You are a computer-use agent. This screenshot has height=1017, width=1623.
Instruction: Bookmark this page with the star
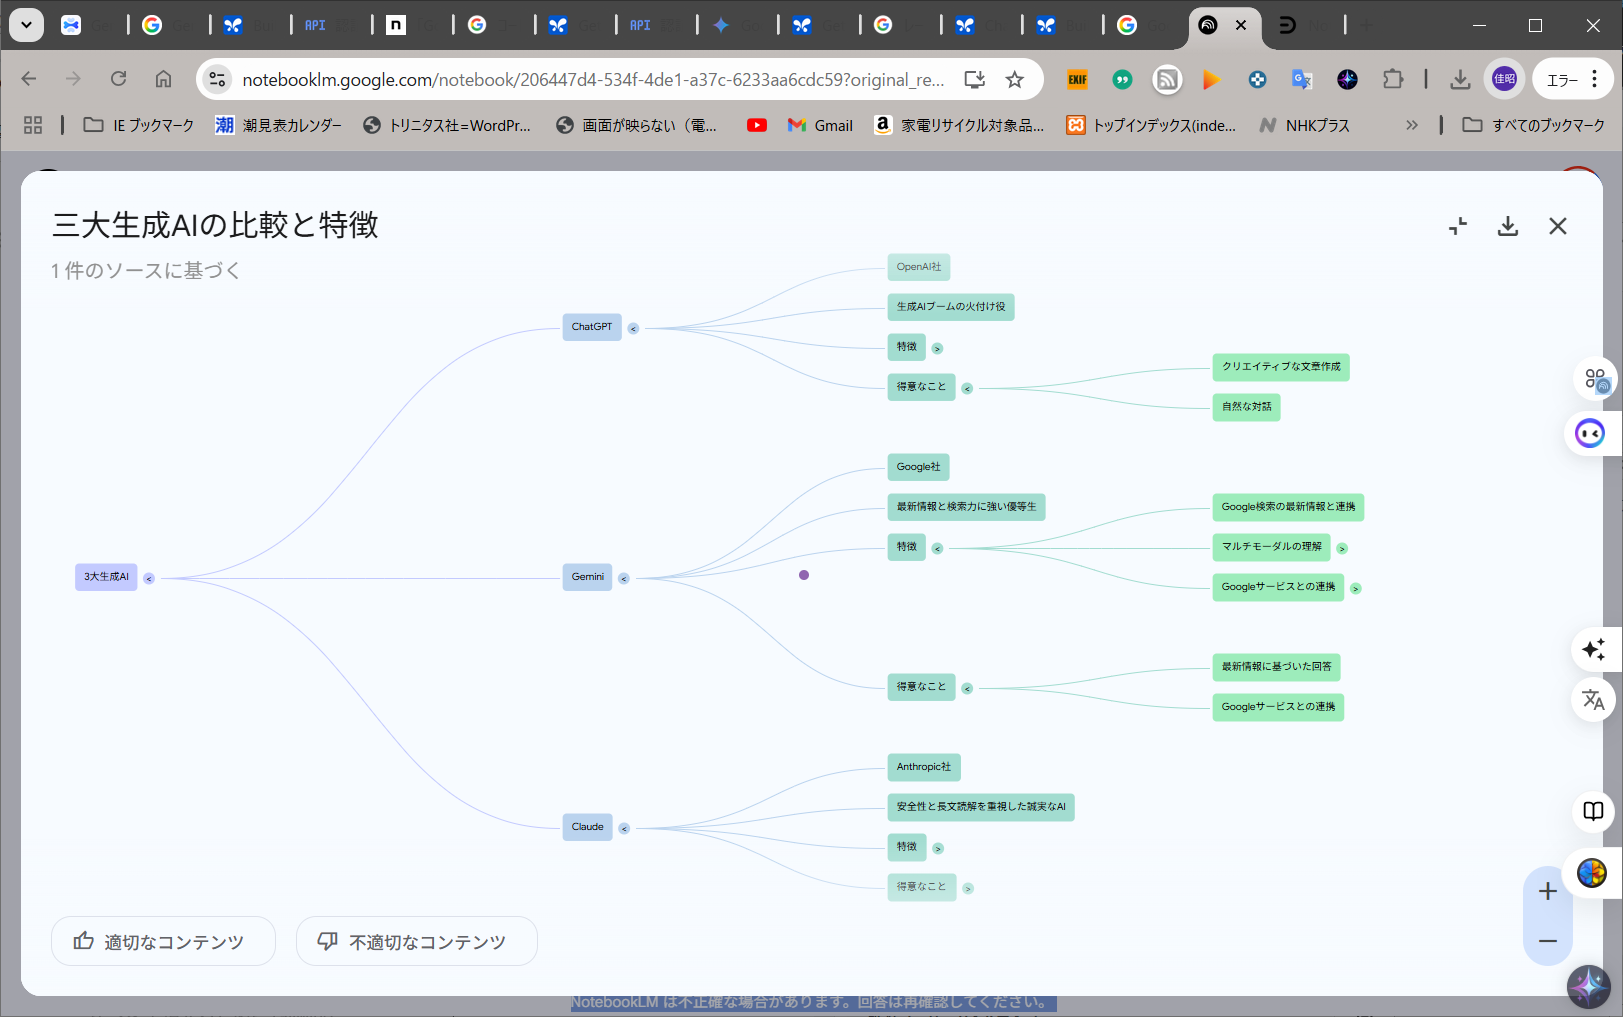pyautogui.click(x=1015, y=79)
